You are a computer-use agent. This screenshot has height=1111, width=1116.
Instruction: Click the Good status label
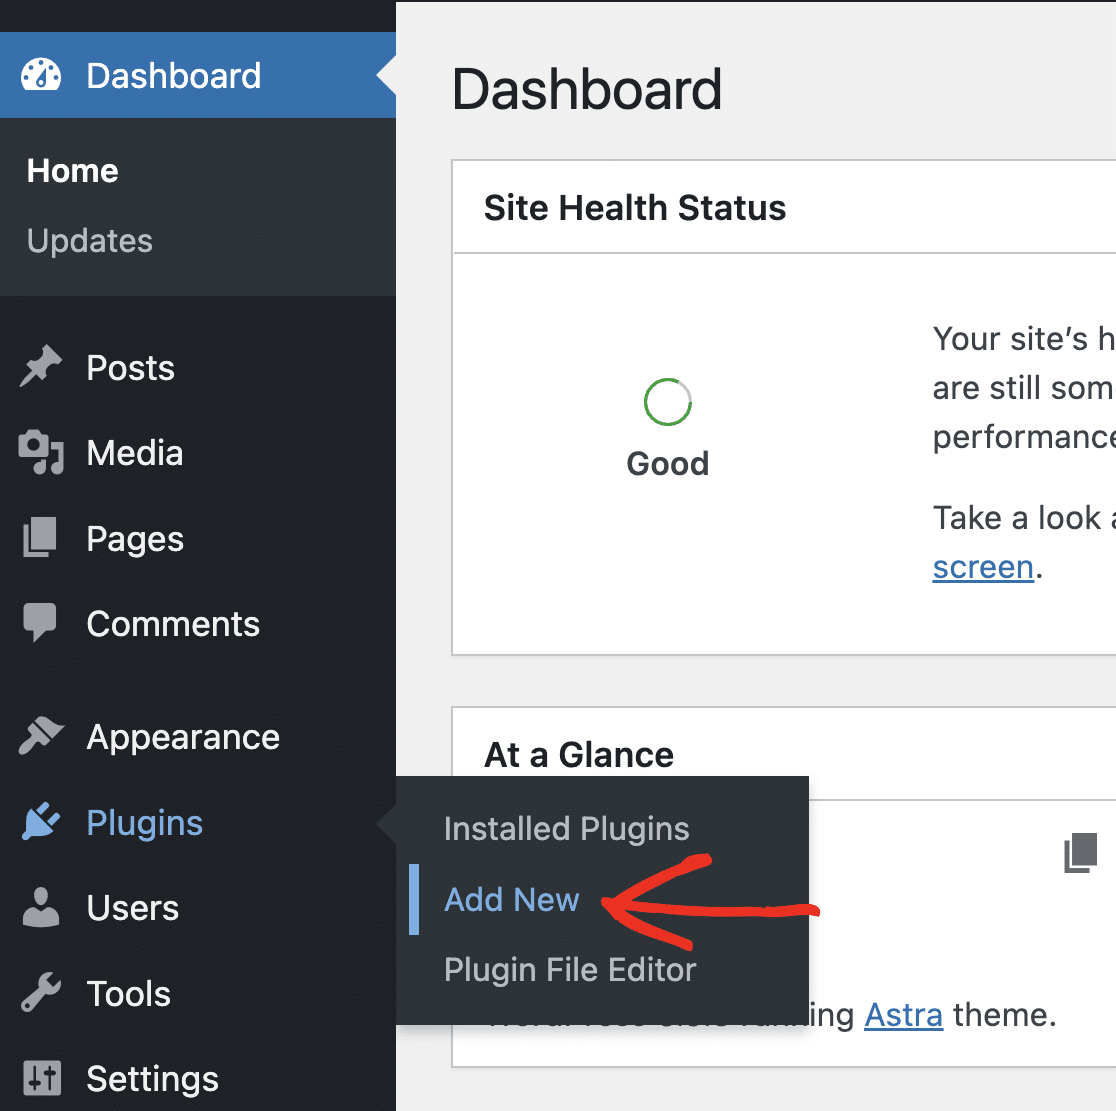tap(668, 463)
